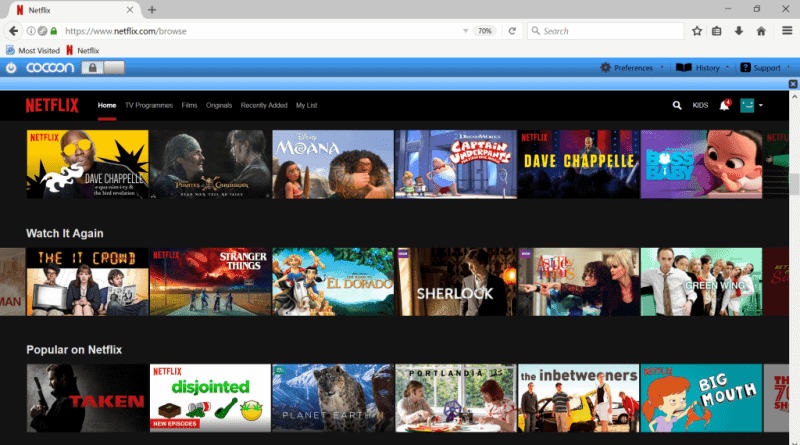Open the Taken thumbnail

pos(88,398)
